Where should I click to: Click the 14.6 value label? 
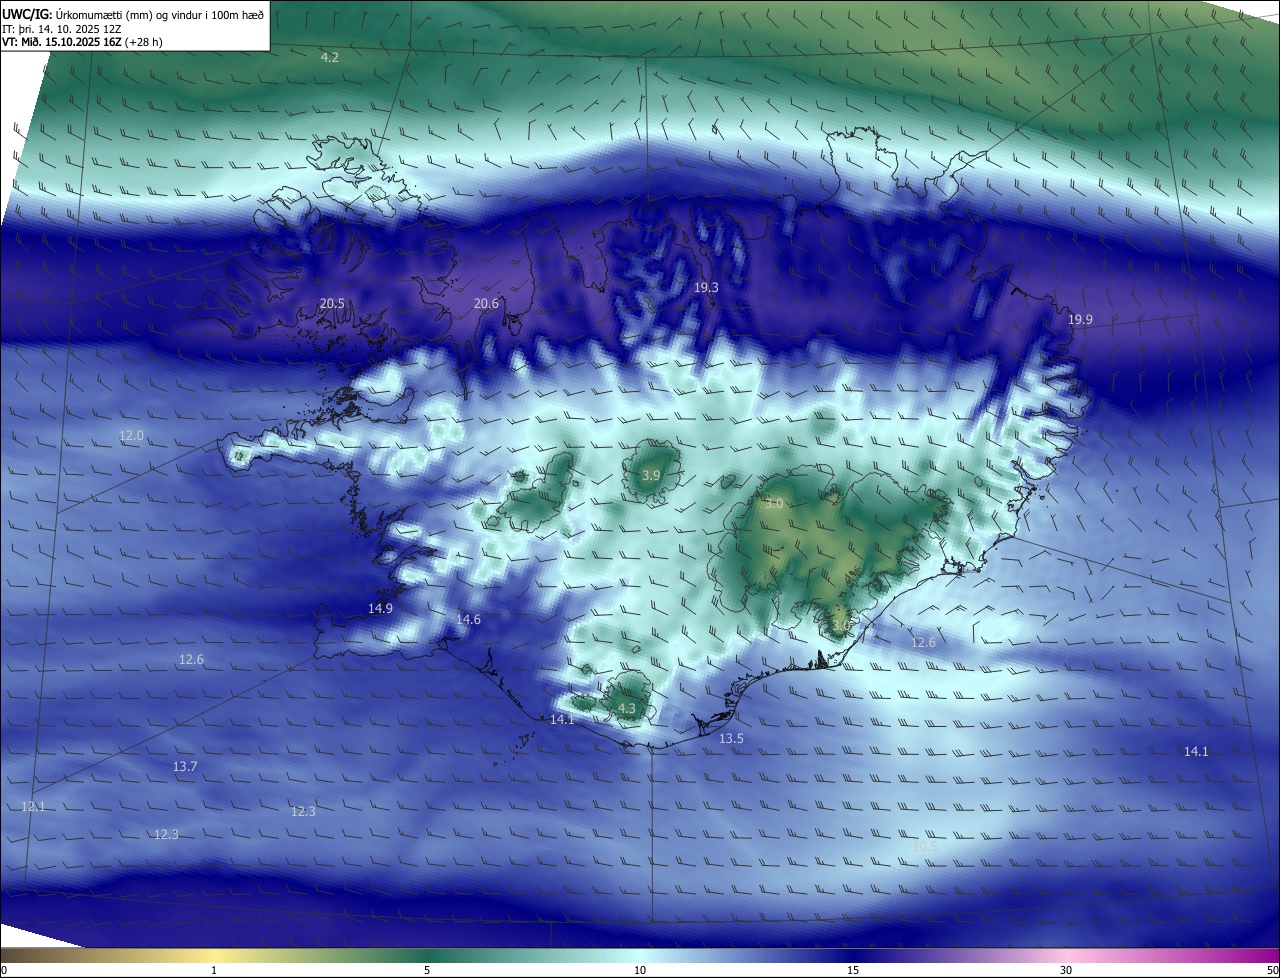coord(468,620)
